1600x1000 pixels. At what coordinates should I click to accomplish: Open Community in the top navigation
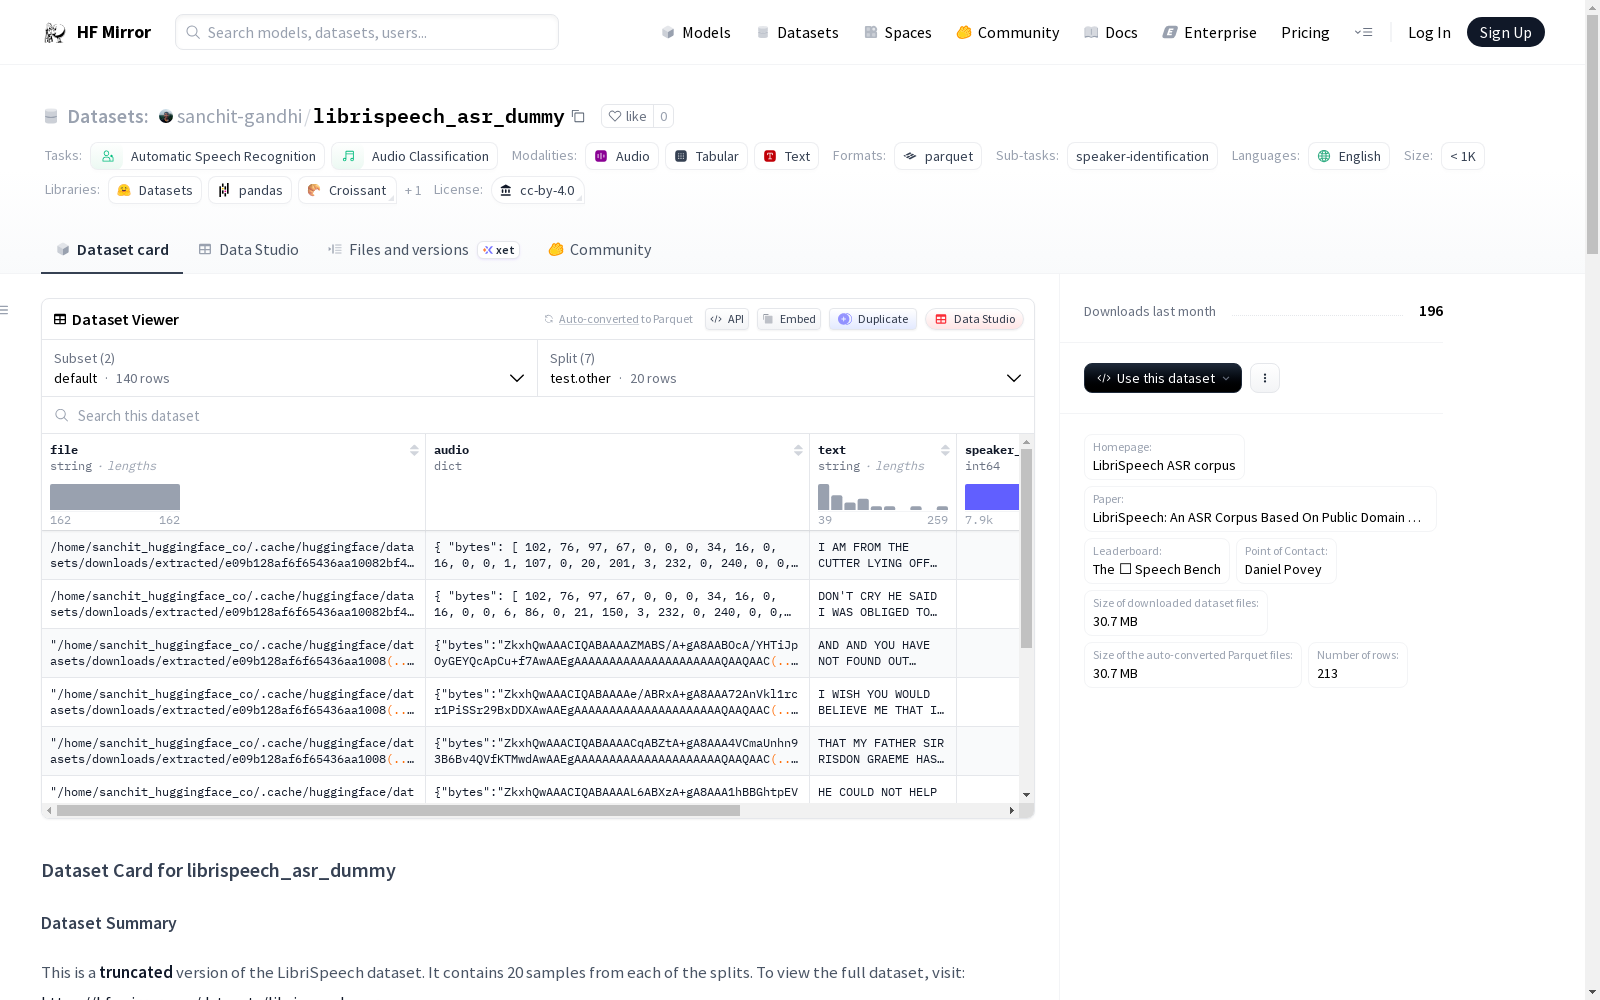coord(1008,33)
